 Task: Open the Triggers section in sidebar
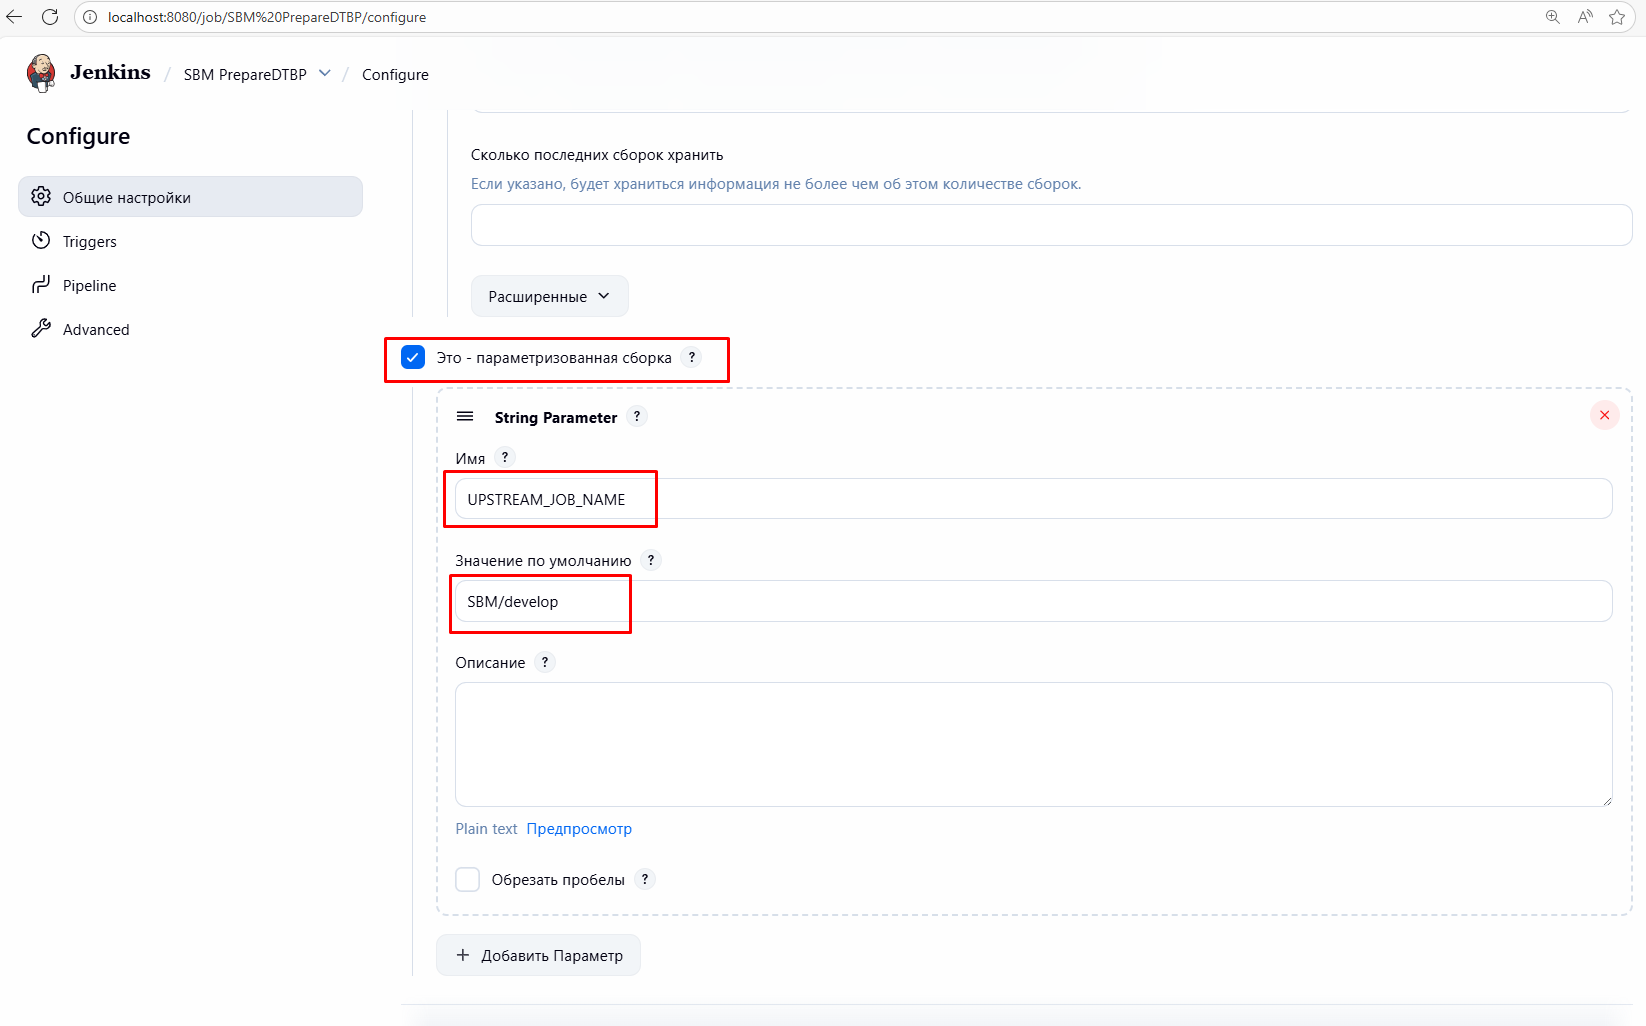click(x=89, y=241)
